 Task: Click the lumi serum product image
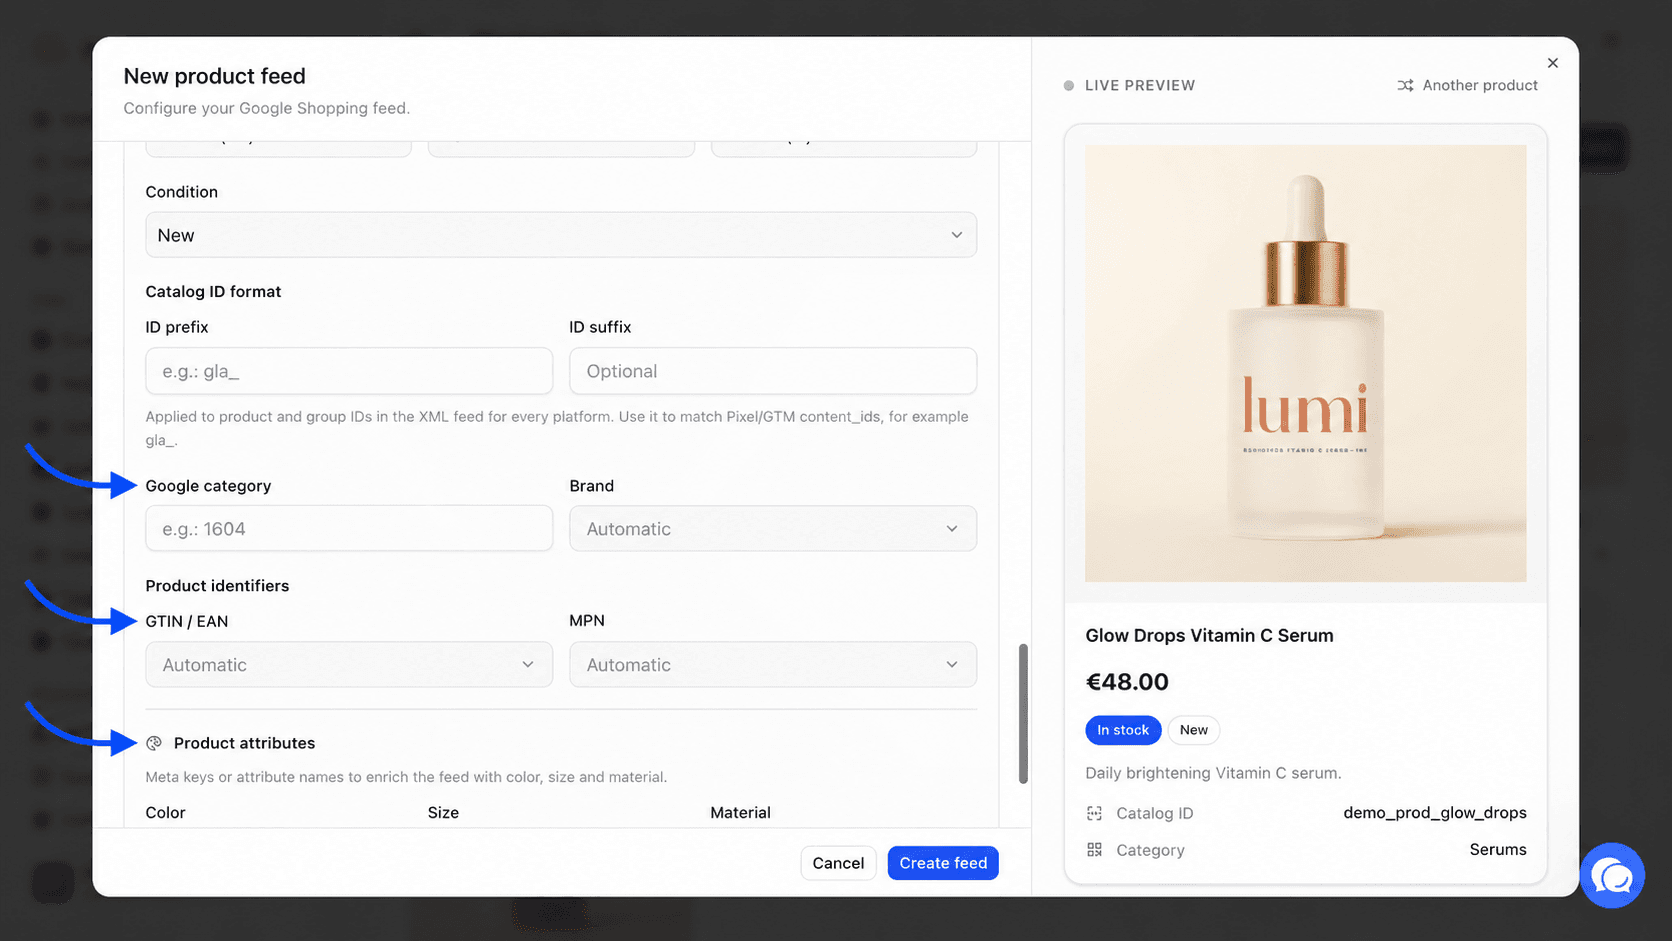tap(1305, 363)
